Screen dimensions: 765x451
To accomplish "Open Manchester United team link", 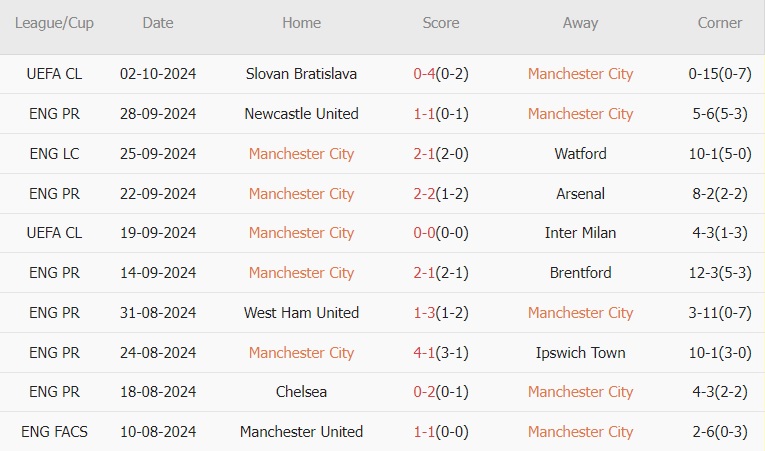I will pyautogui.click(x=301, y=432).
